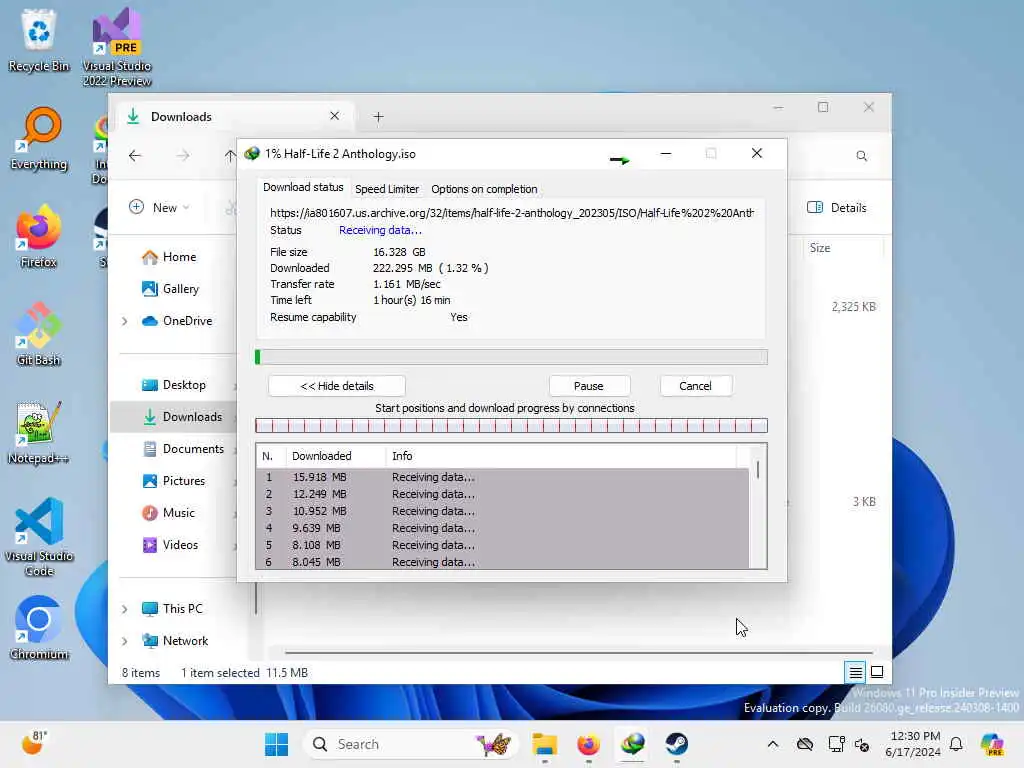Switch to the Speed Limiter tab
1024x768 pixels.
(x=387, y=189)
